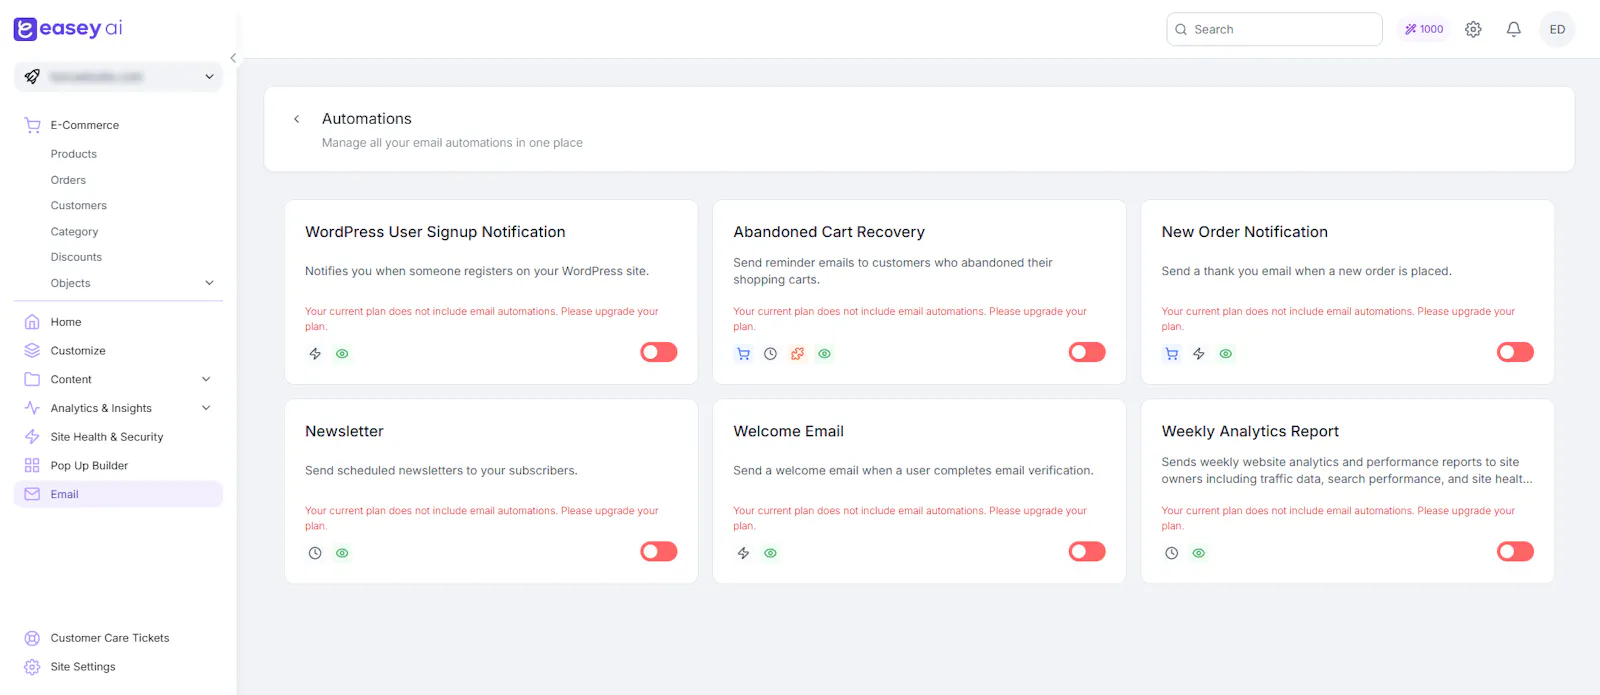Toggle Abandoned Cart Recovery switch
This screenshot has height=695, width=1600.
[x=1087, y=352]
